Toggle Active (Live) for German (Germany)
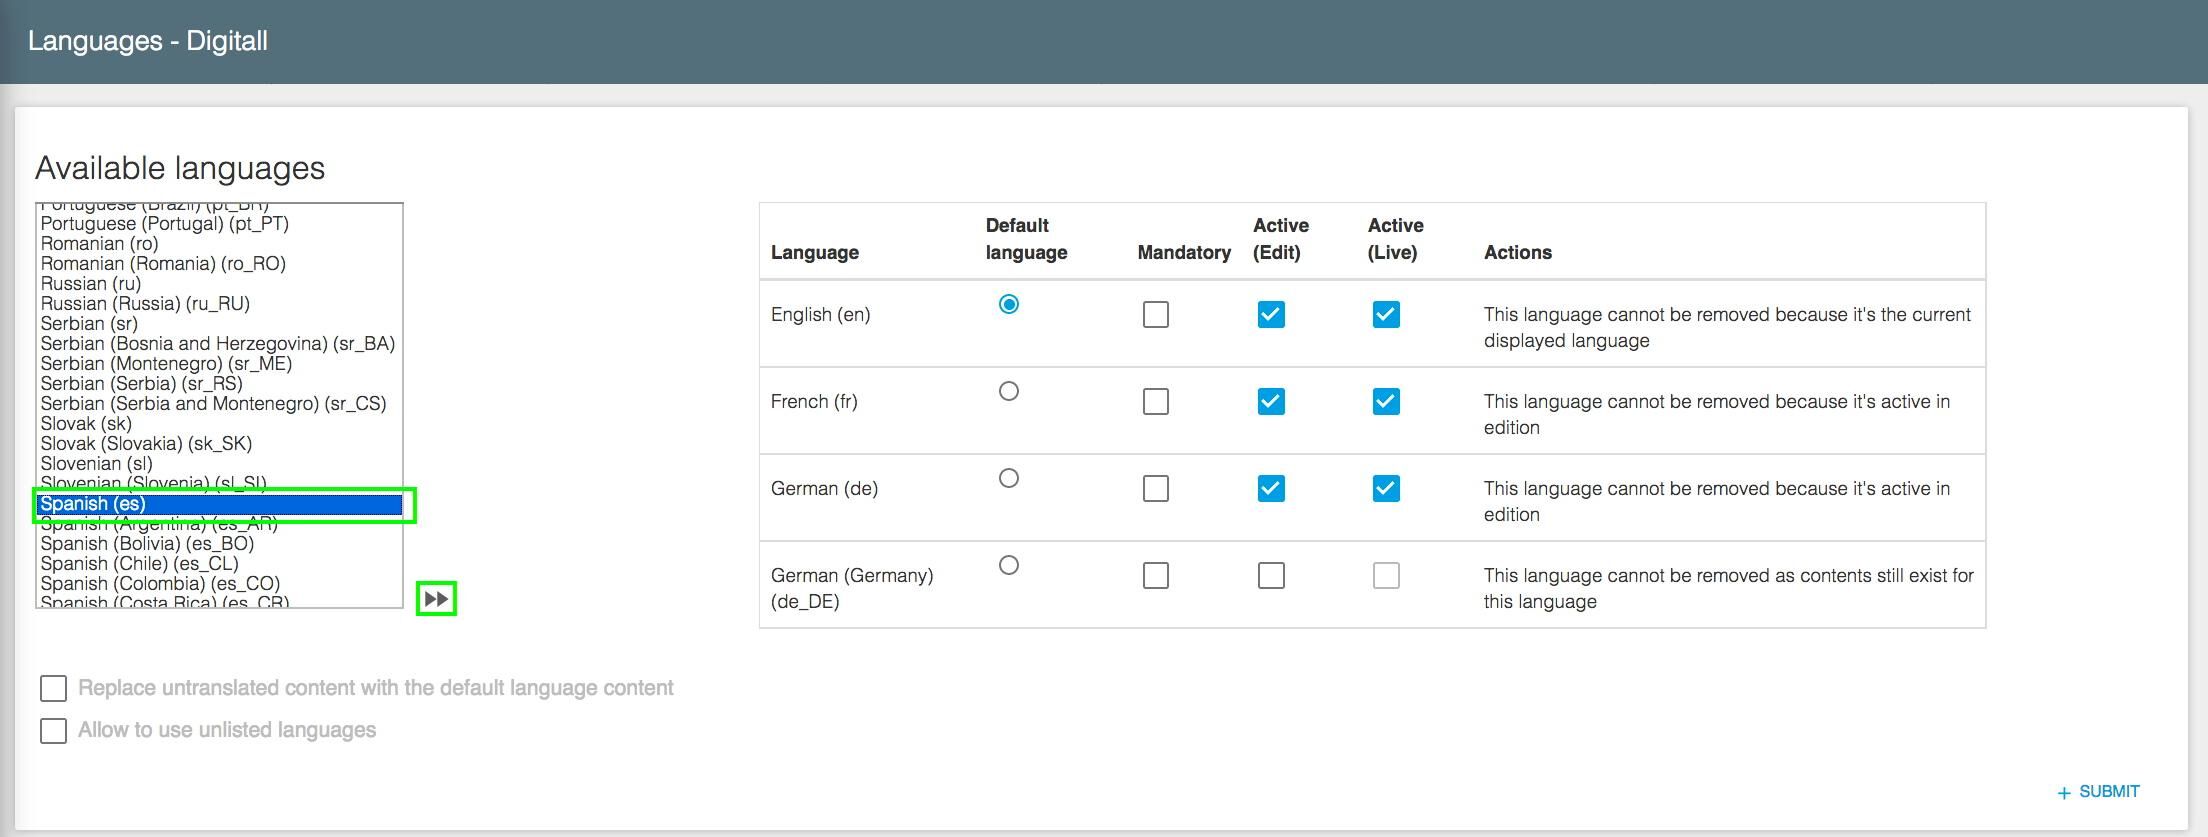Viewport: 2208px width, 837px height. [x=1386, y=575]
